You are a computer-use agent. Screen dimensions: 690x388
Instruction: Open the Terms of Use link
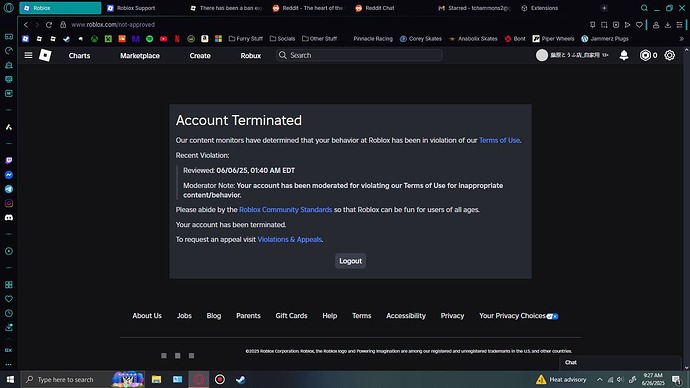[499, 140]
